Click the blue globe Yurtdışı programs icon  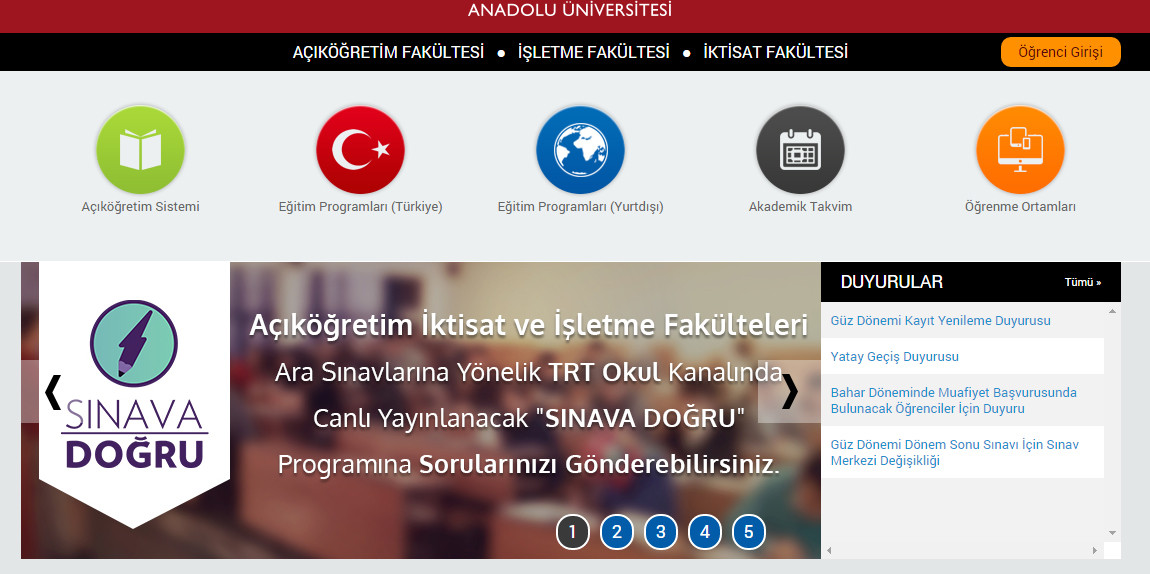point(580,150)
